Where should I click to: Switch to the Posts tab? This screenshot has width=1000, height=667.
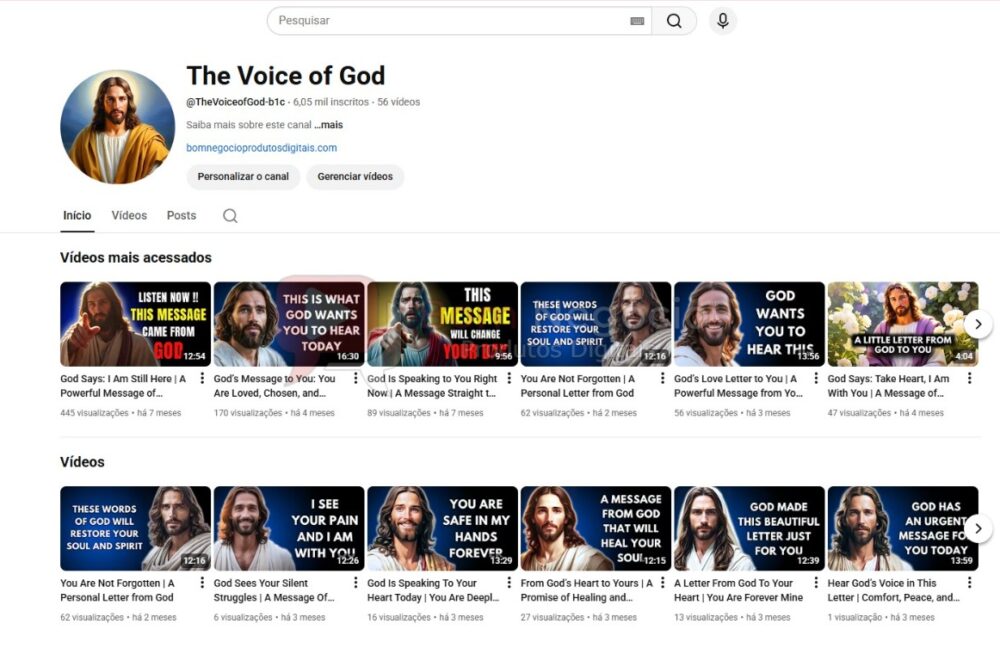[181, 215]
